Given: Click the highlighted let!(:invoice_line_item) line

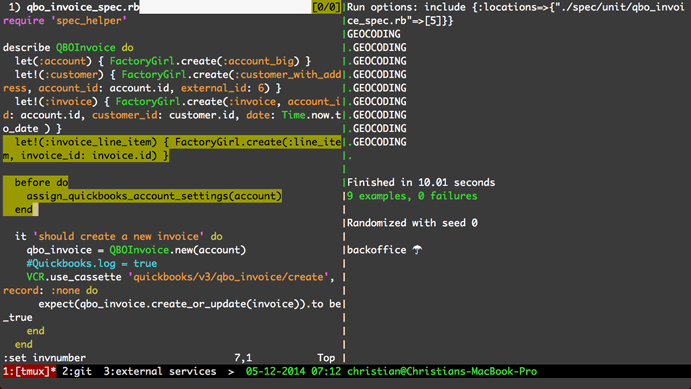Looking at the screenshot, I should (172, 148).
